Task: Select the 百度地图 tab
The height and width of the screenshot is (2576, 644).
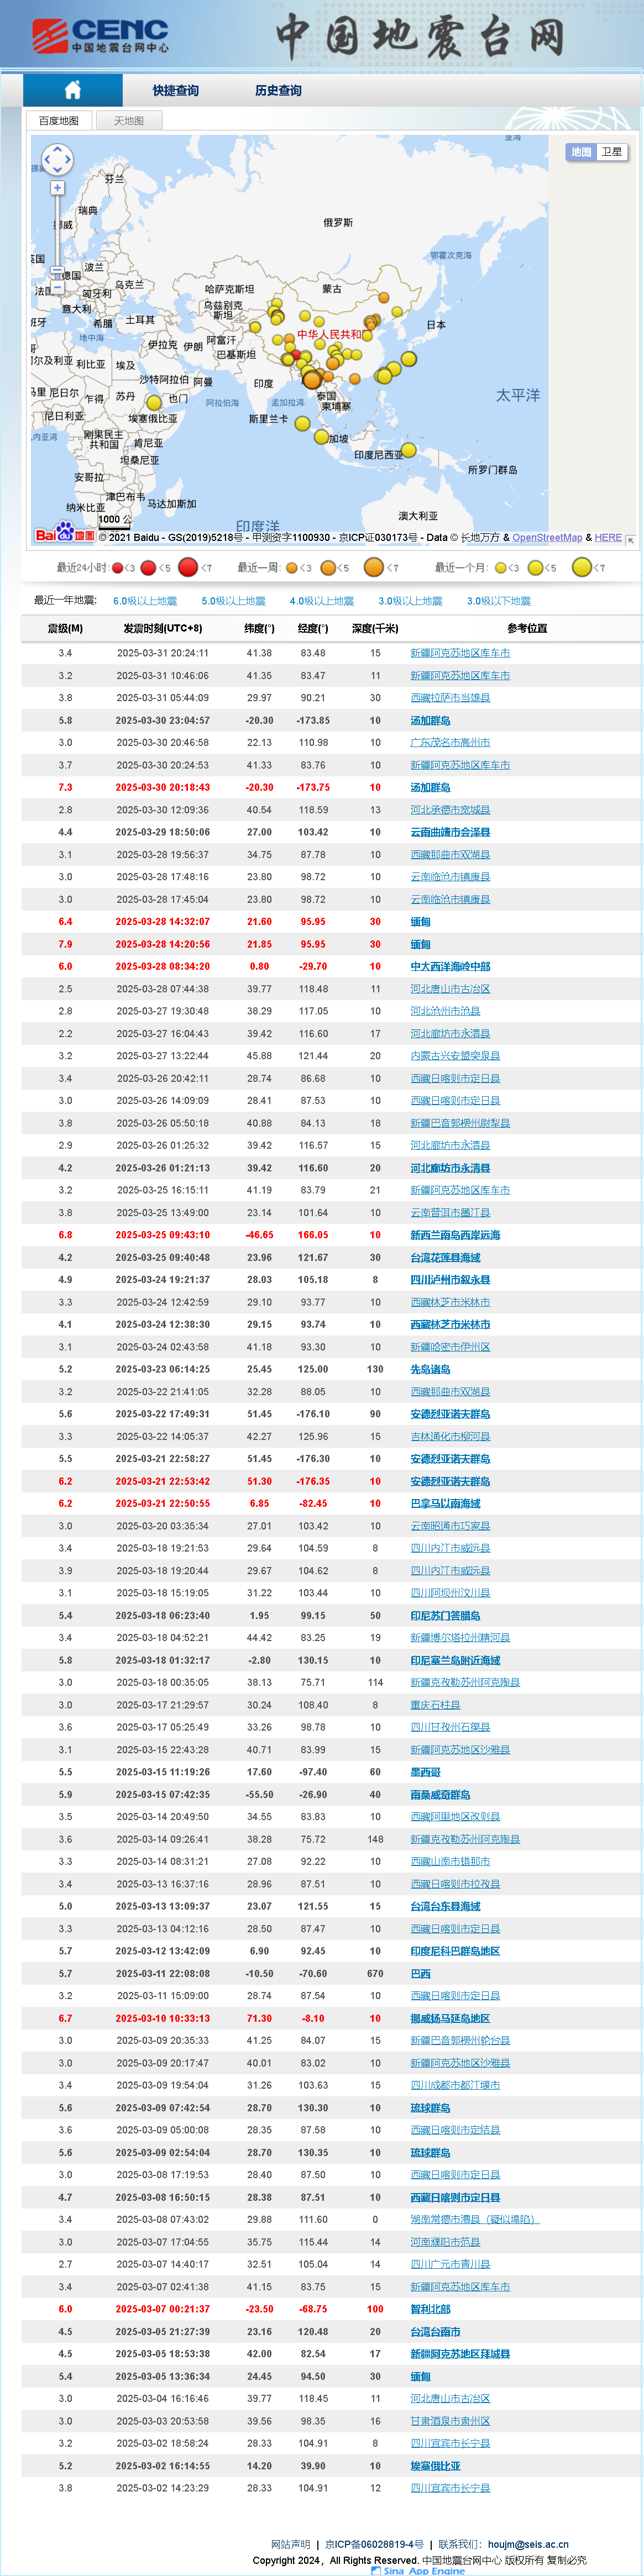Action: pyautogui.click(x=58, y=121)
